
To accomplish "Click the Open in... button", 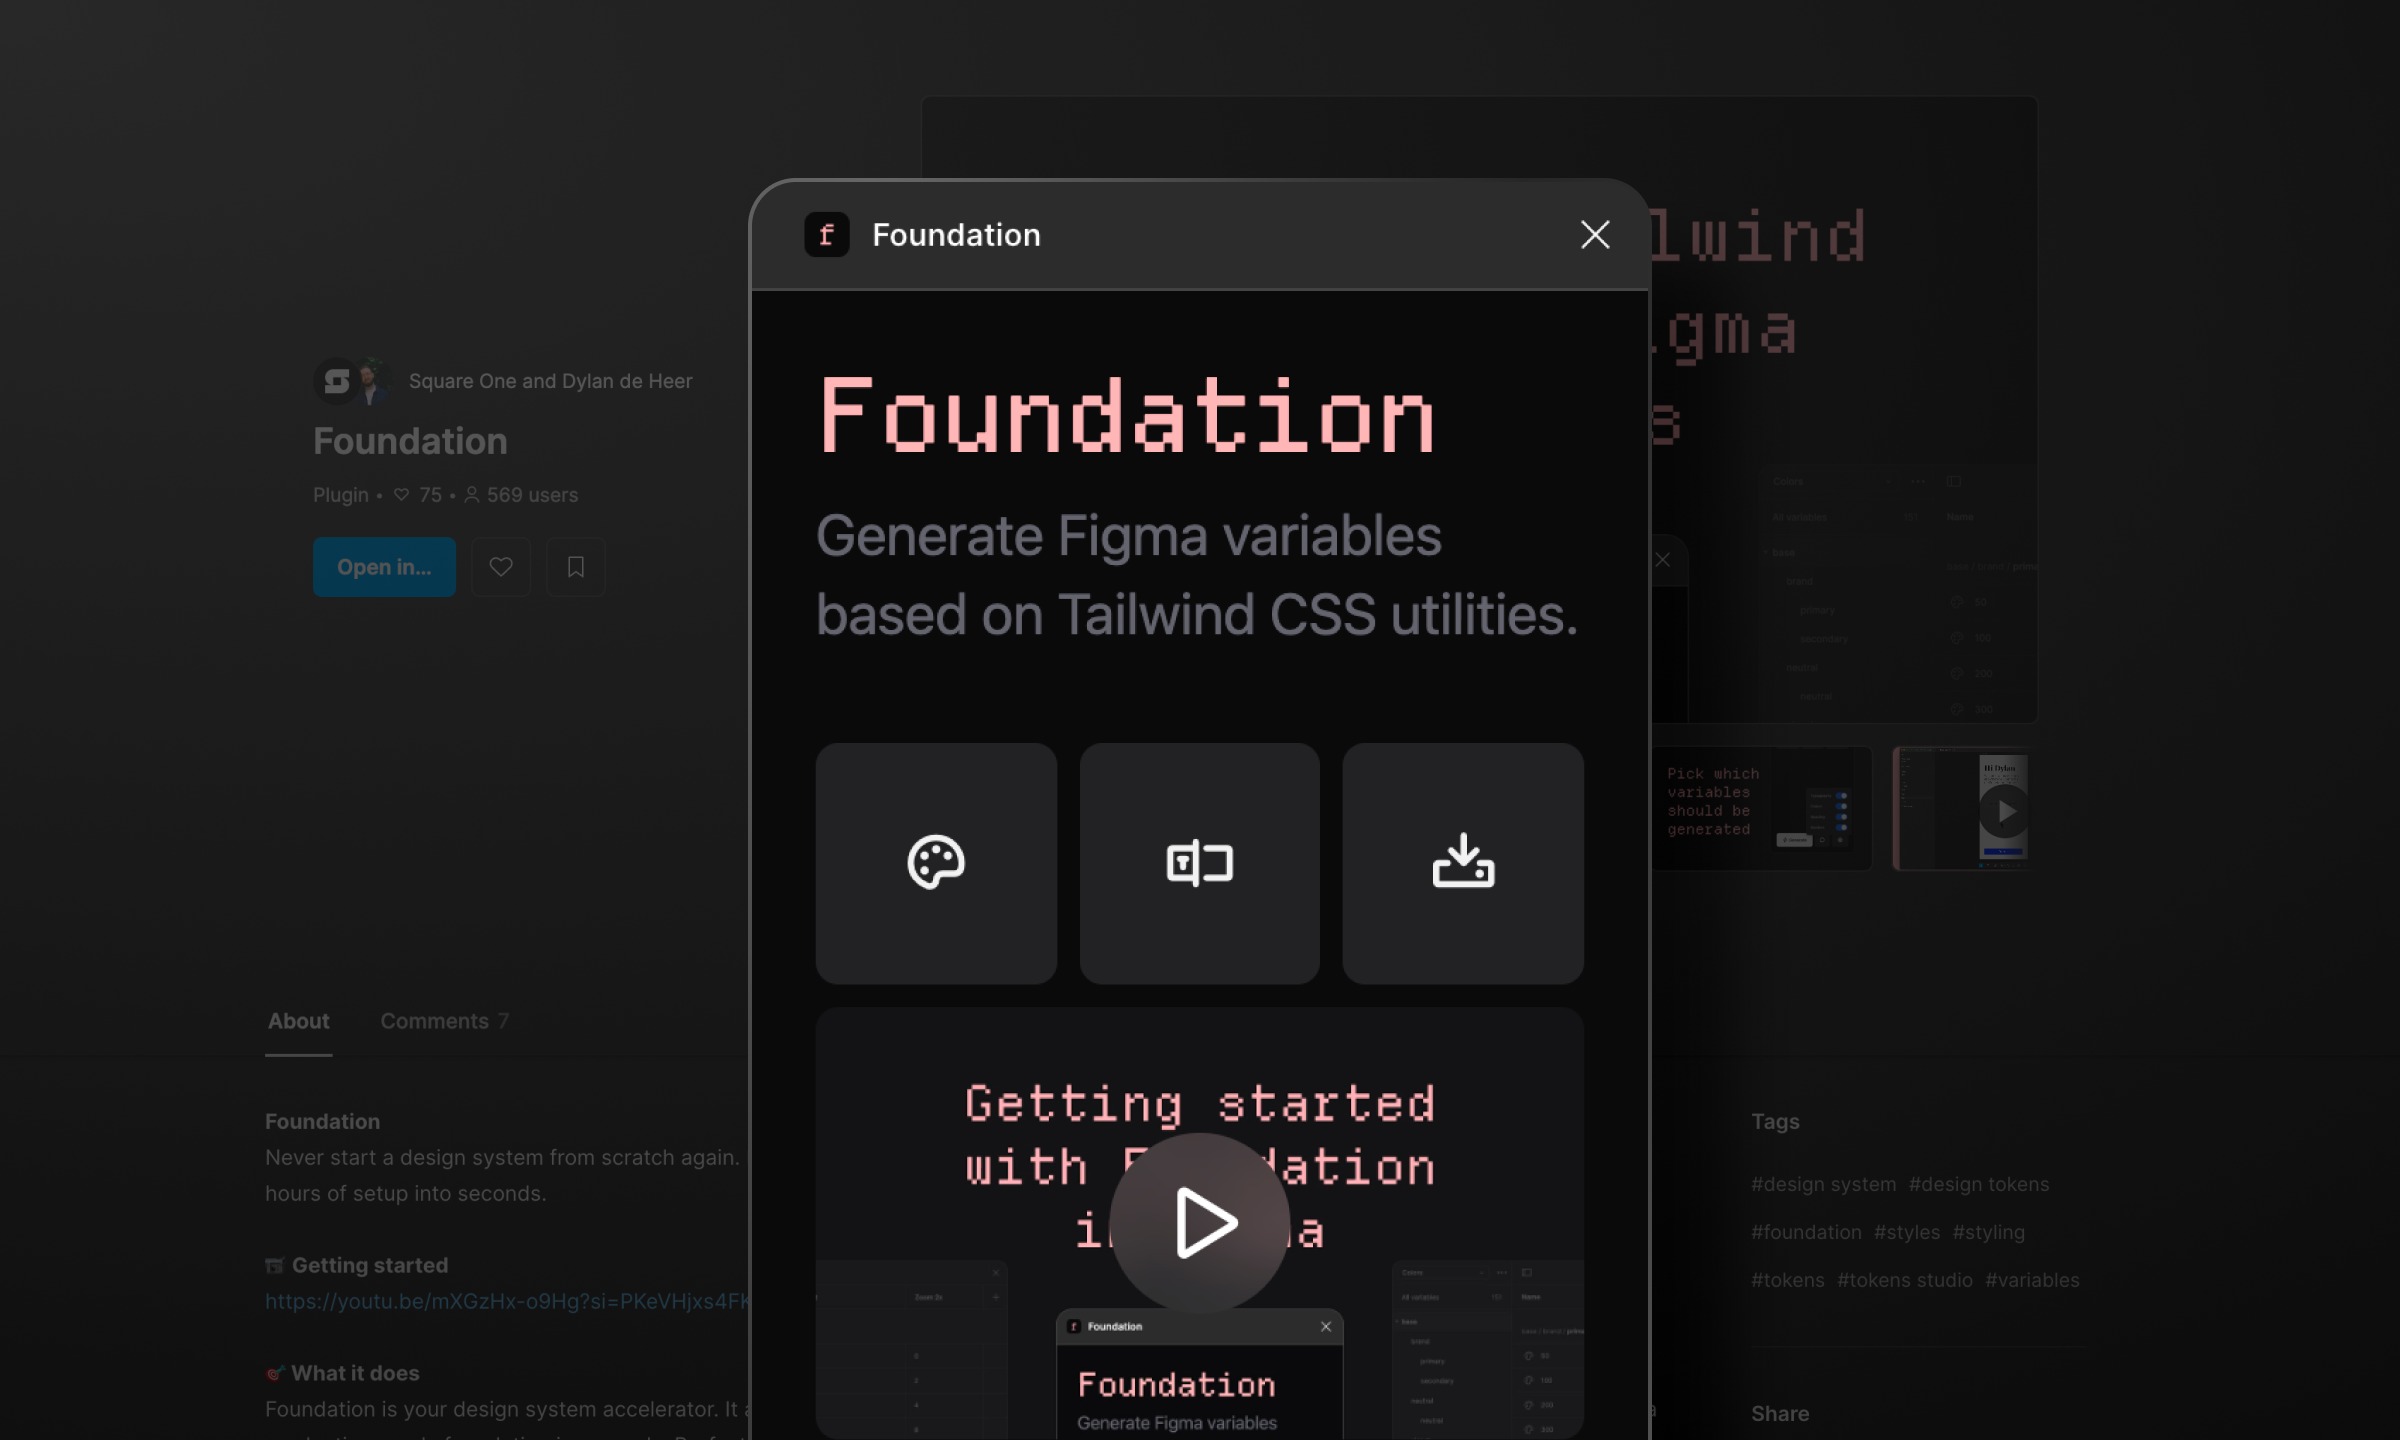I will 384,567.
